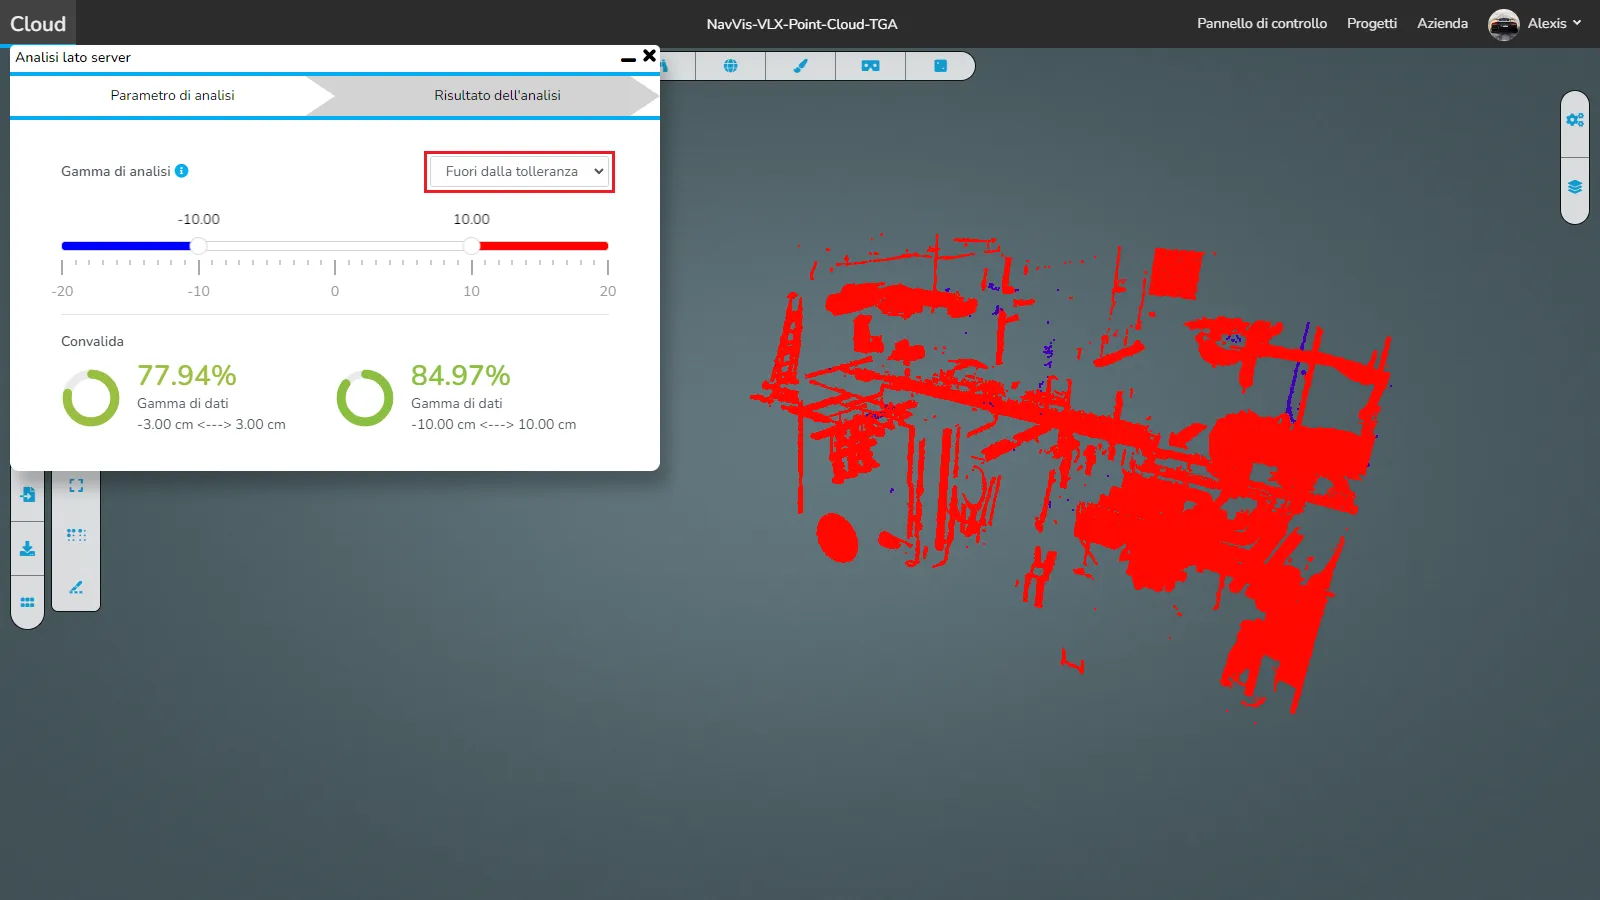The image size is (1600, 900).
Task: Click the fullscreen brackets icon
Action: coord(76,485)
